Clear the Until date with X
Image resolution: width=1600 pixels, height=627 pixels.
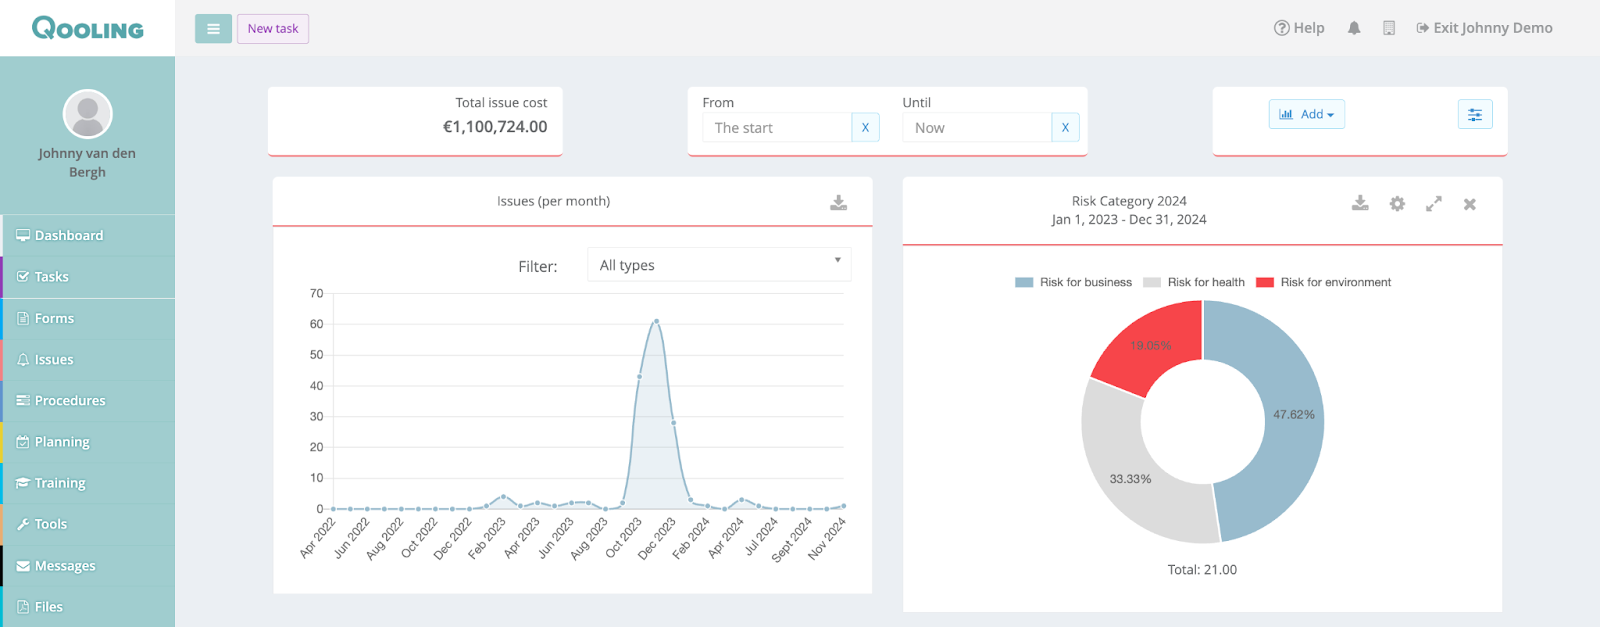coord(1065,128)
